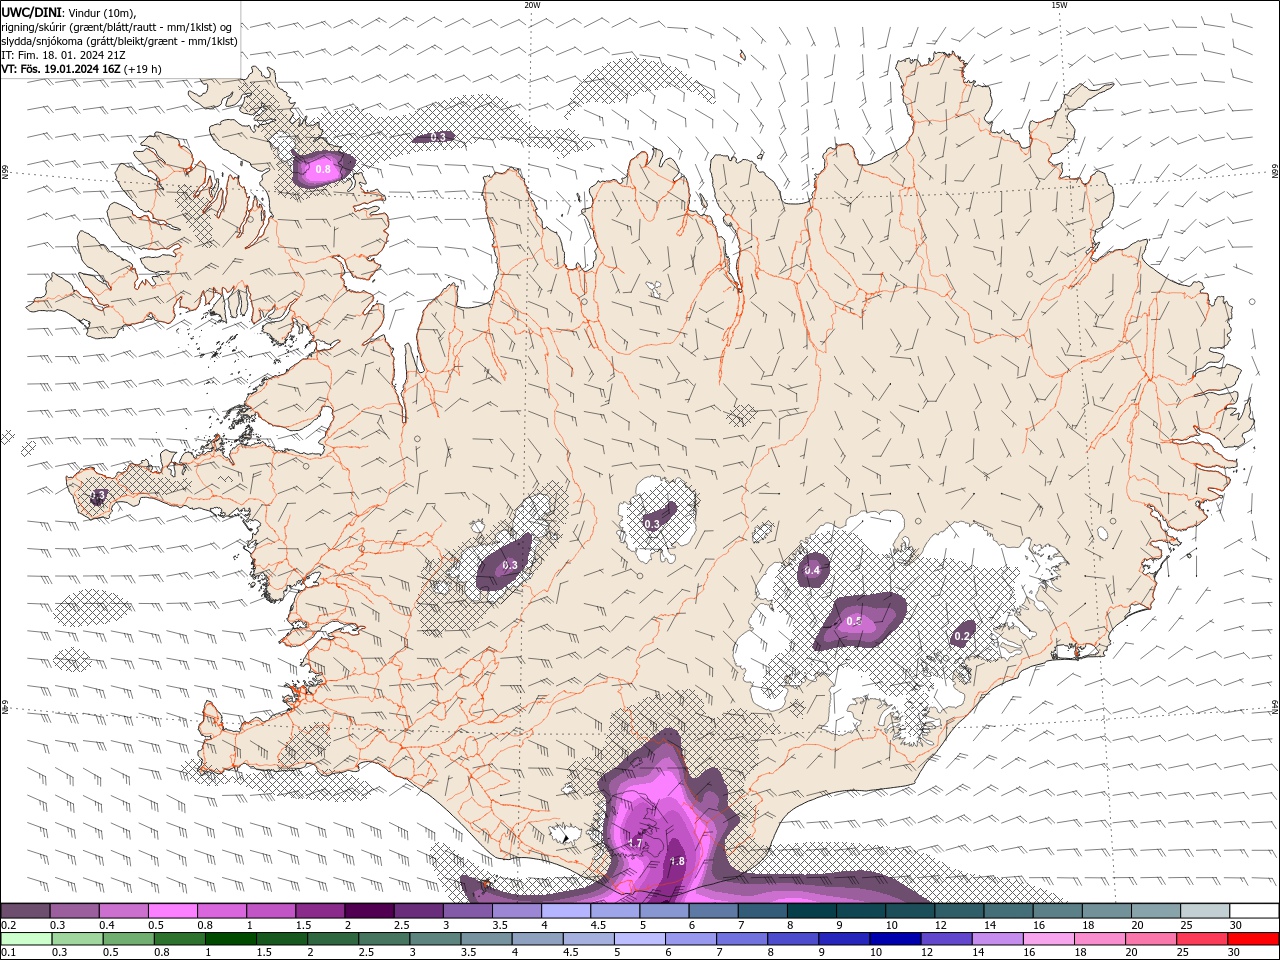Click the 1.7 snowfall value label
The height and width of the screenshot is (960, 1280).
(x=635, y=843)
